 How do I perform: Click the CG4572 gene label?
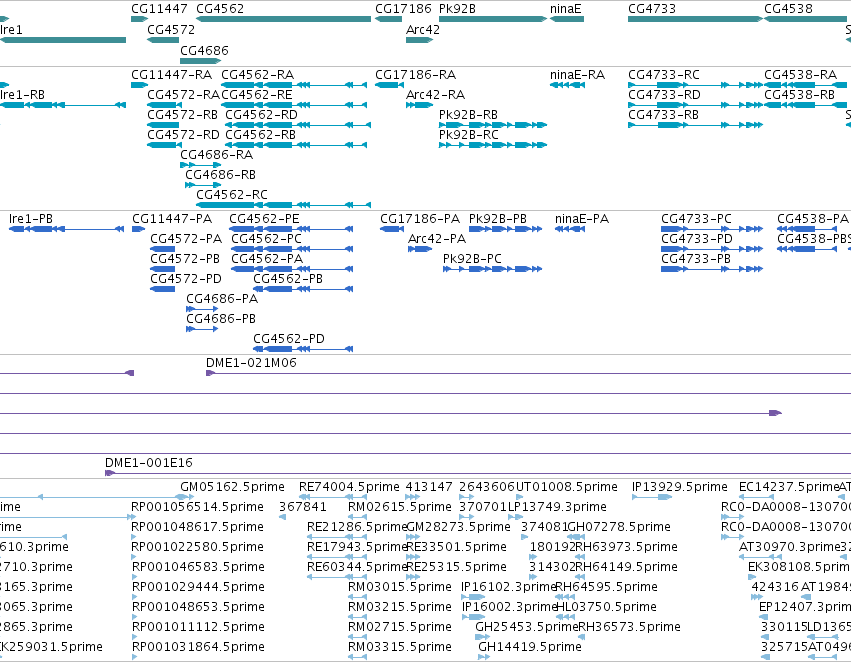170,30
